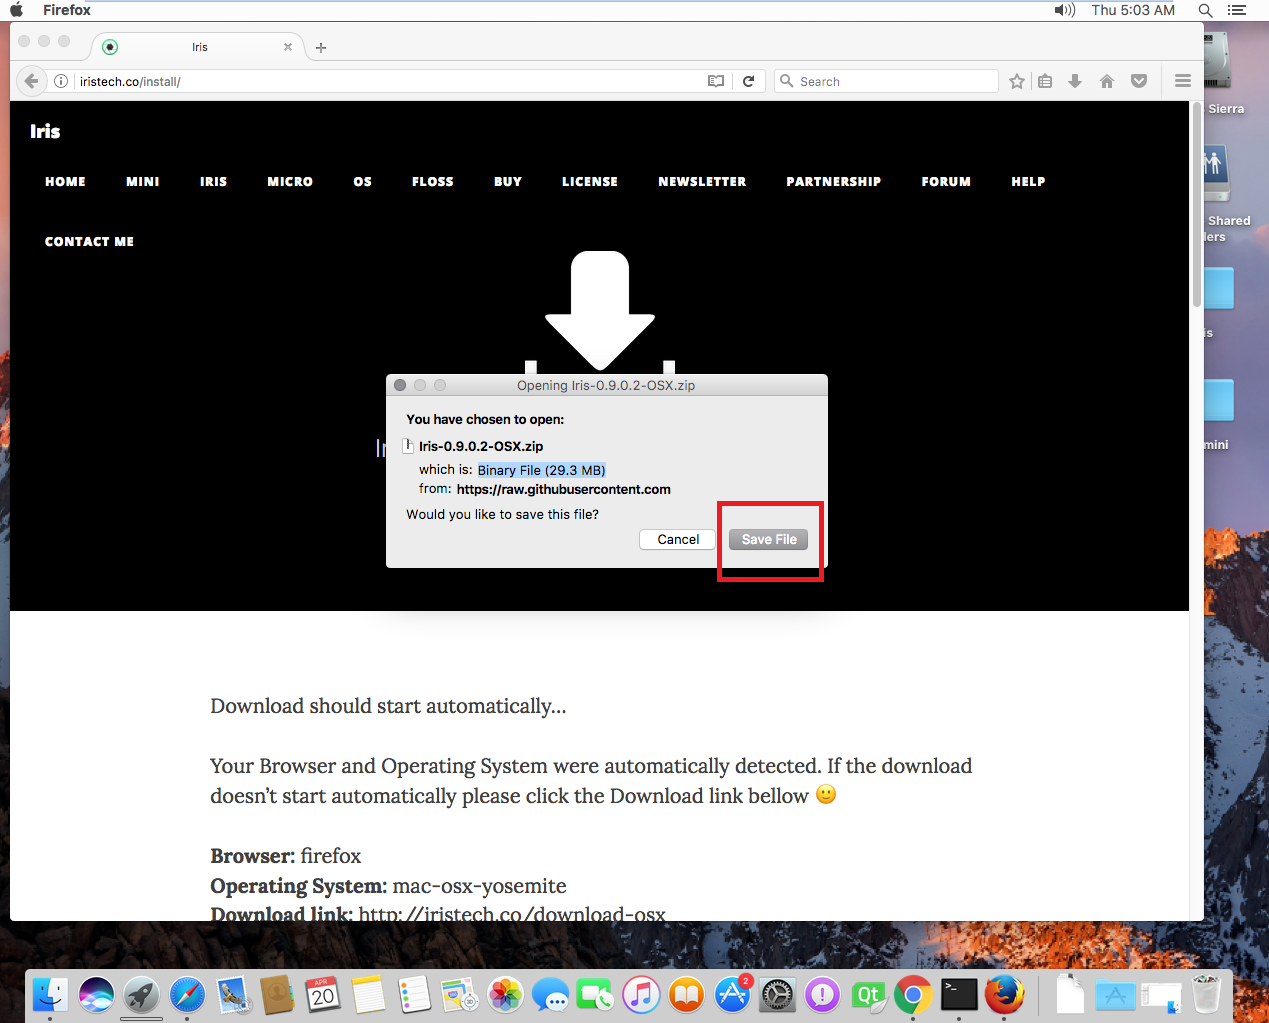Go to the Firefox home page icon
The height and width of the screenshot is (1023, 1269).
pyautogui.click(x=1107, y=81)
